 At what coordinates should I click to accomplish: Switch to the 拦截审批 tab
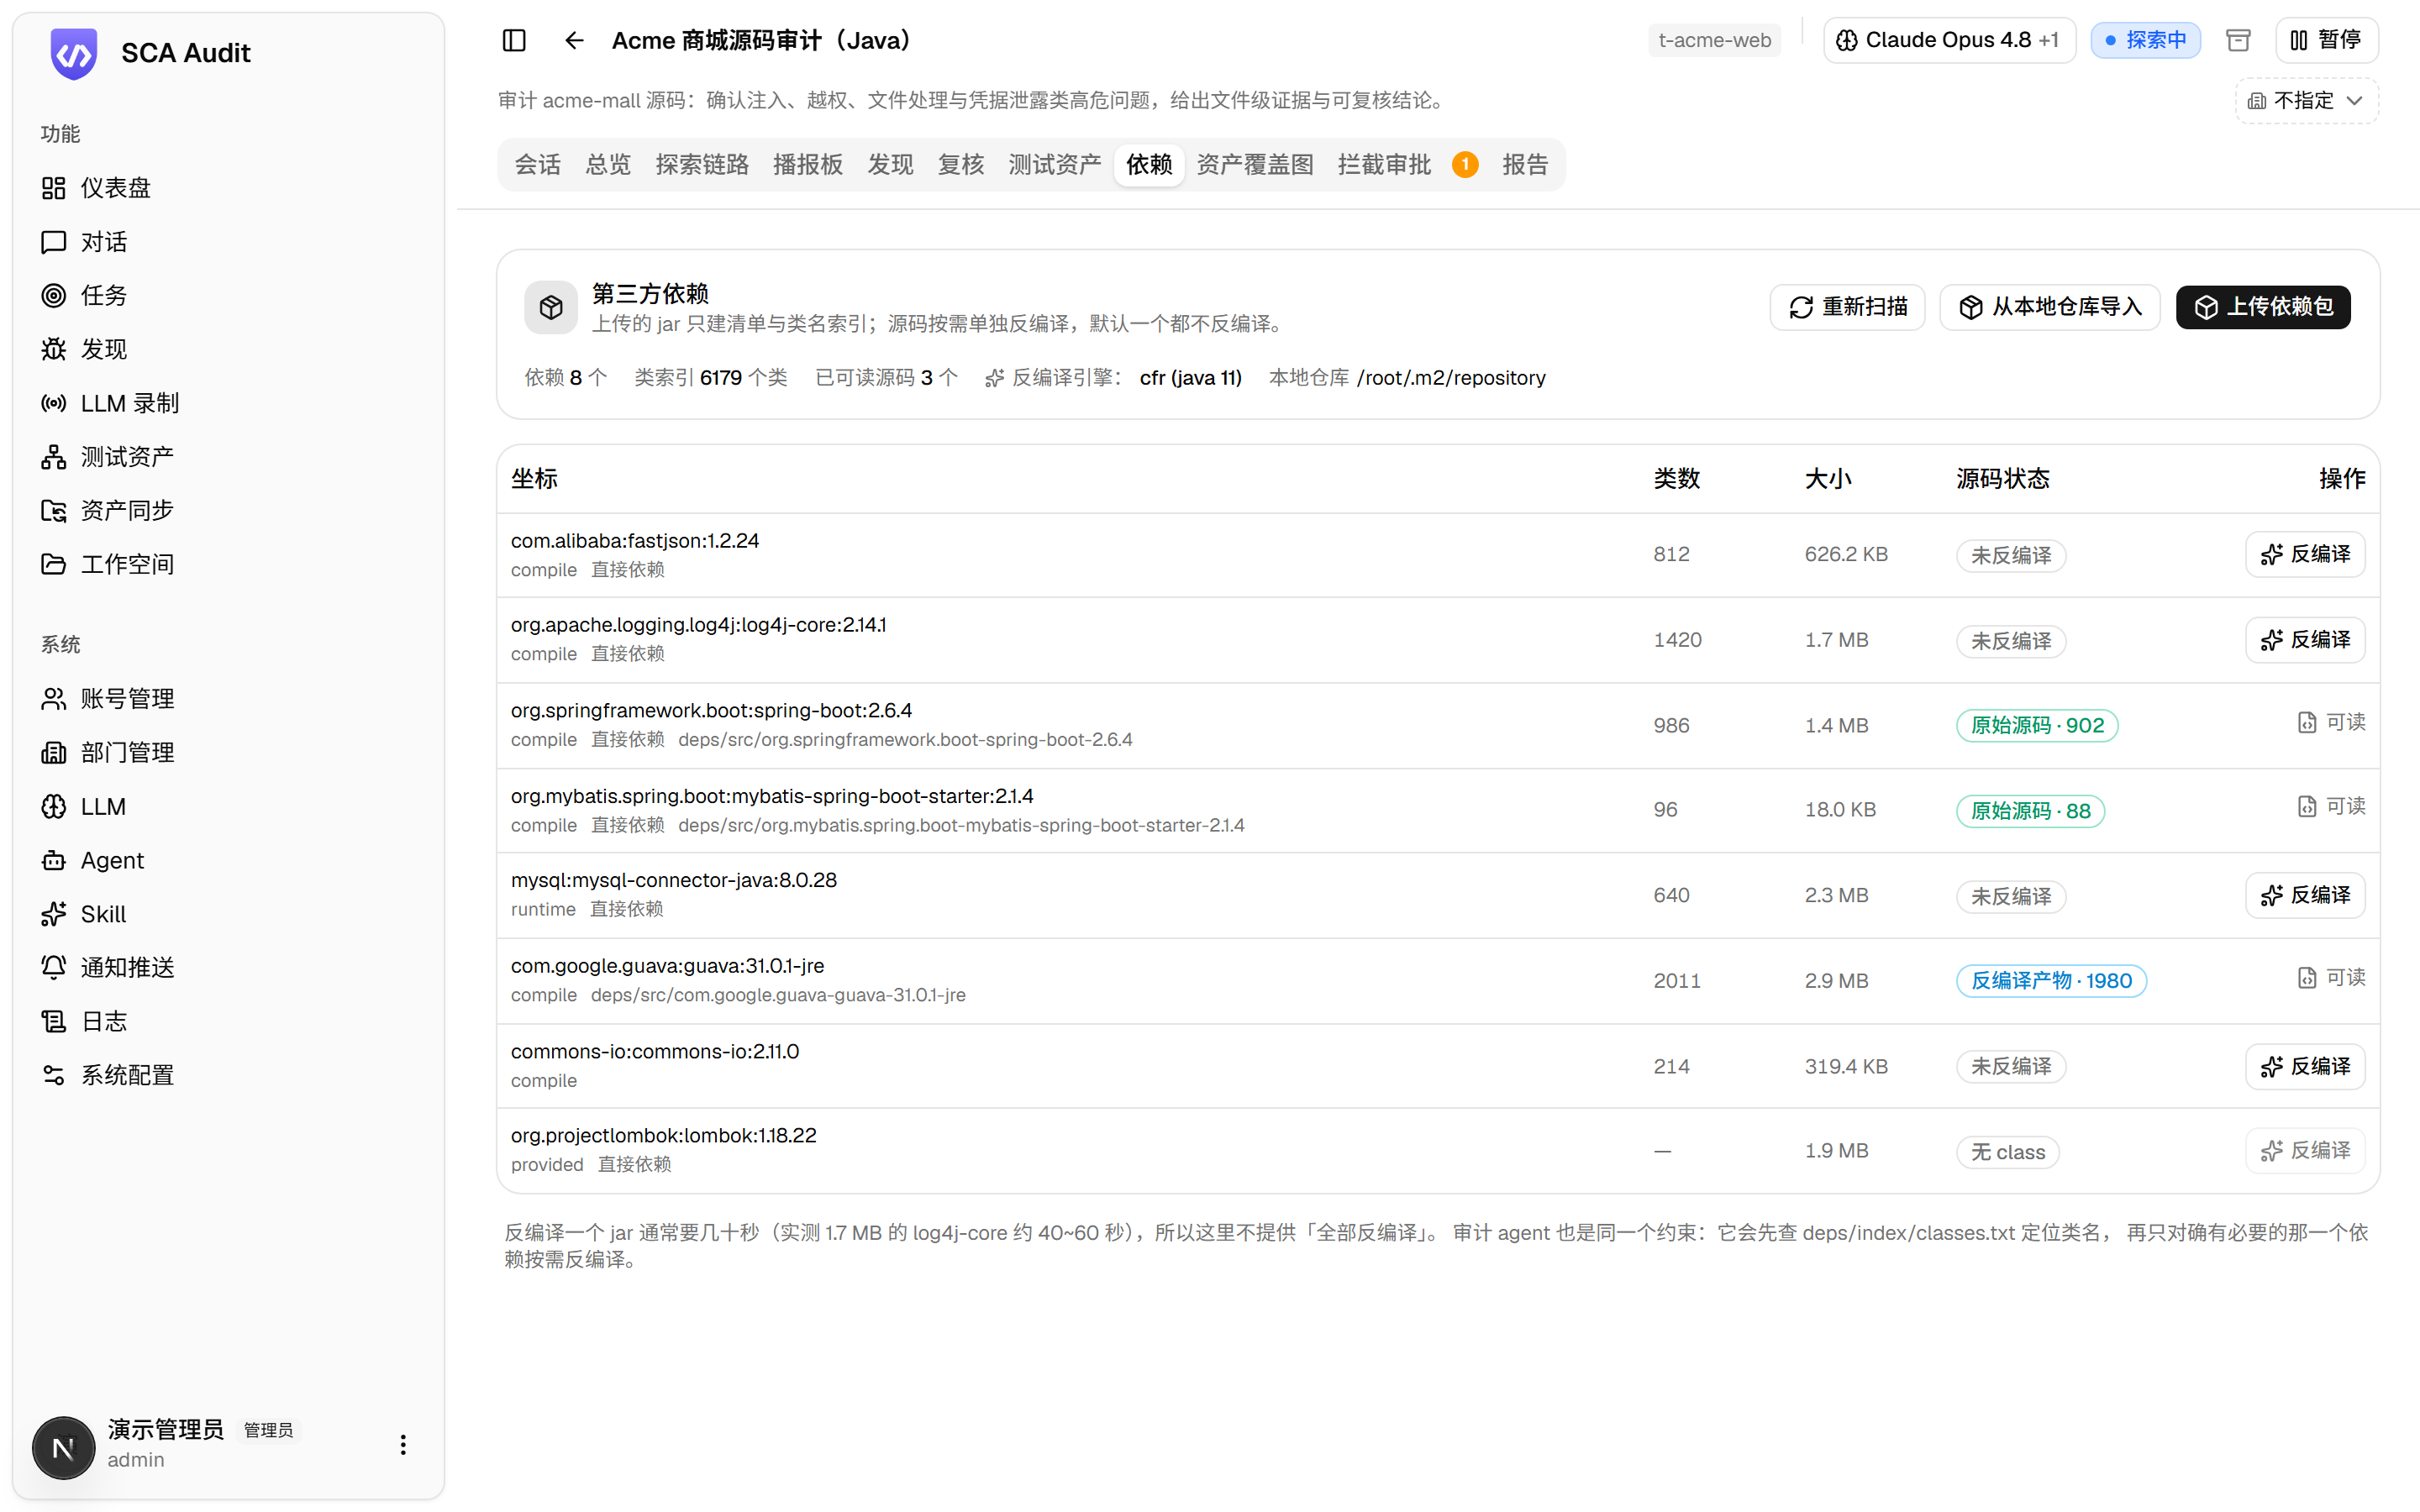[1407, 164]
